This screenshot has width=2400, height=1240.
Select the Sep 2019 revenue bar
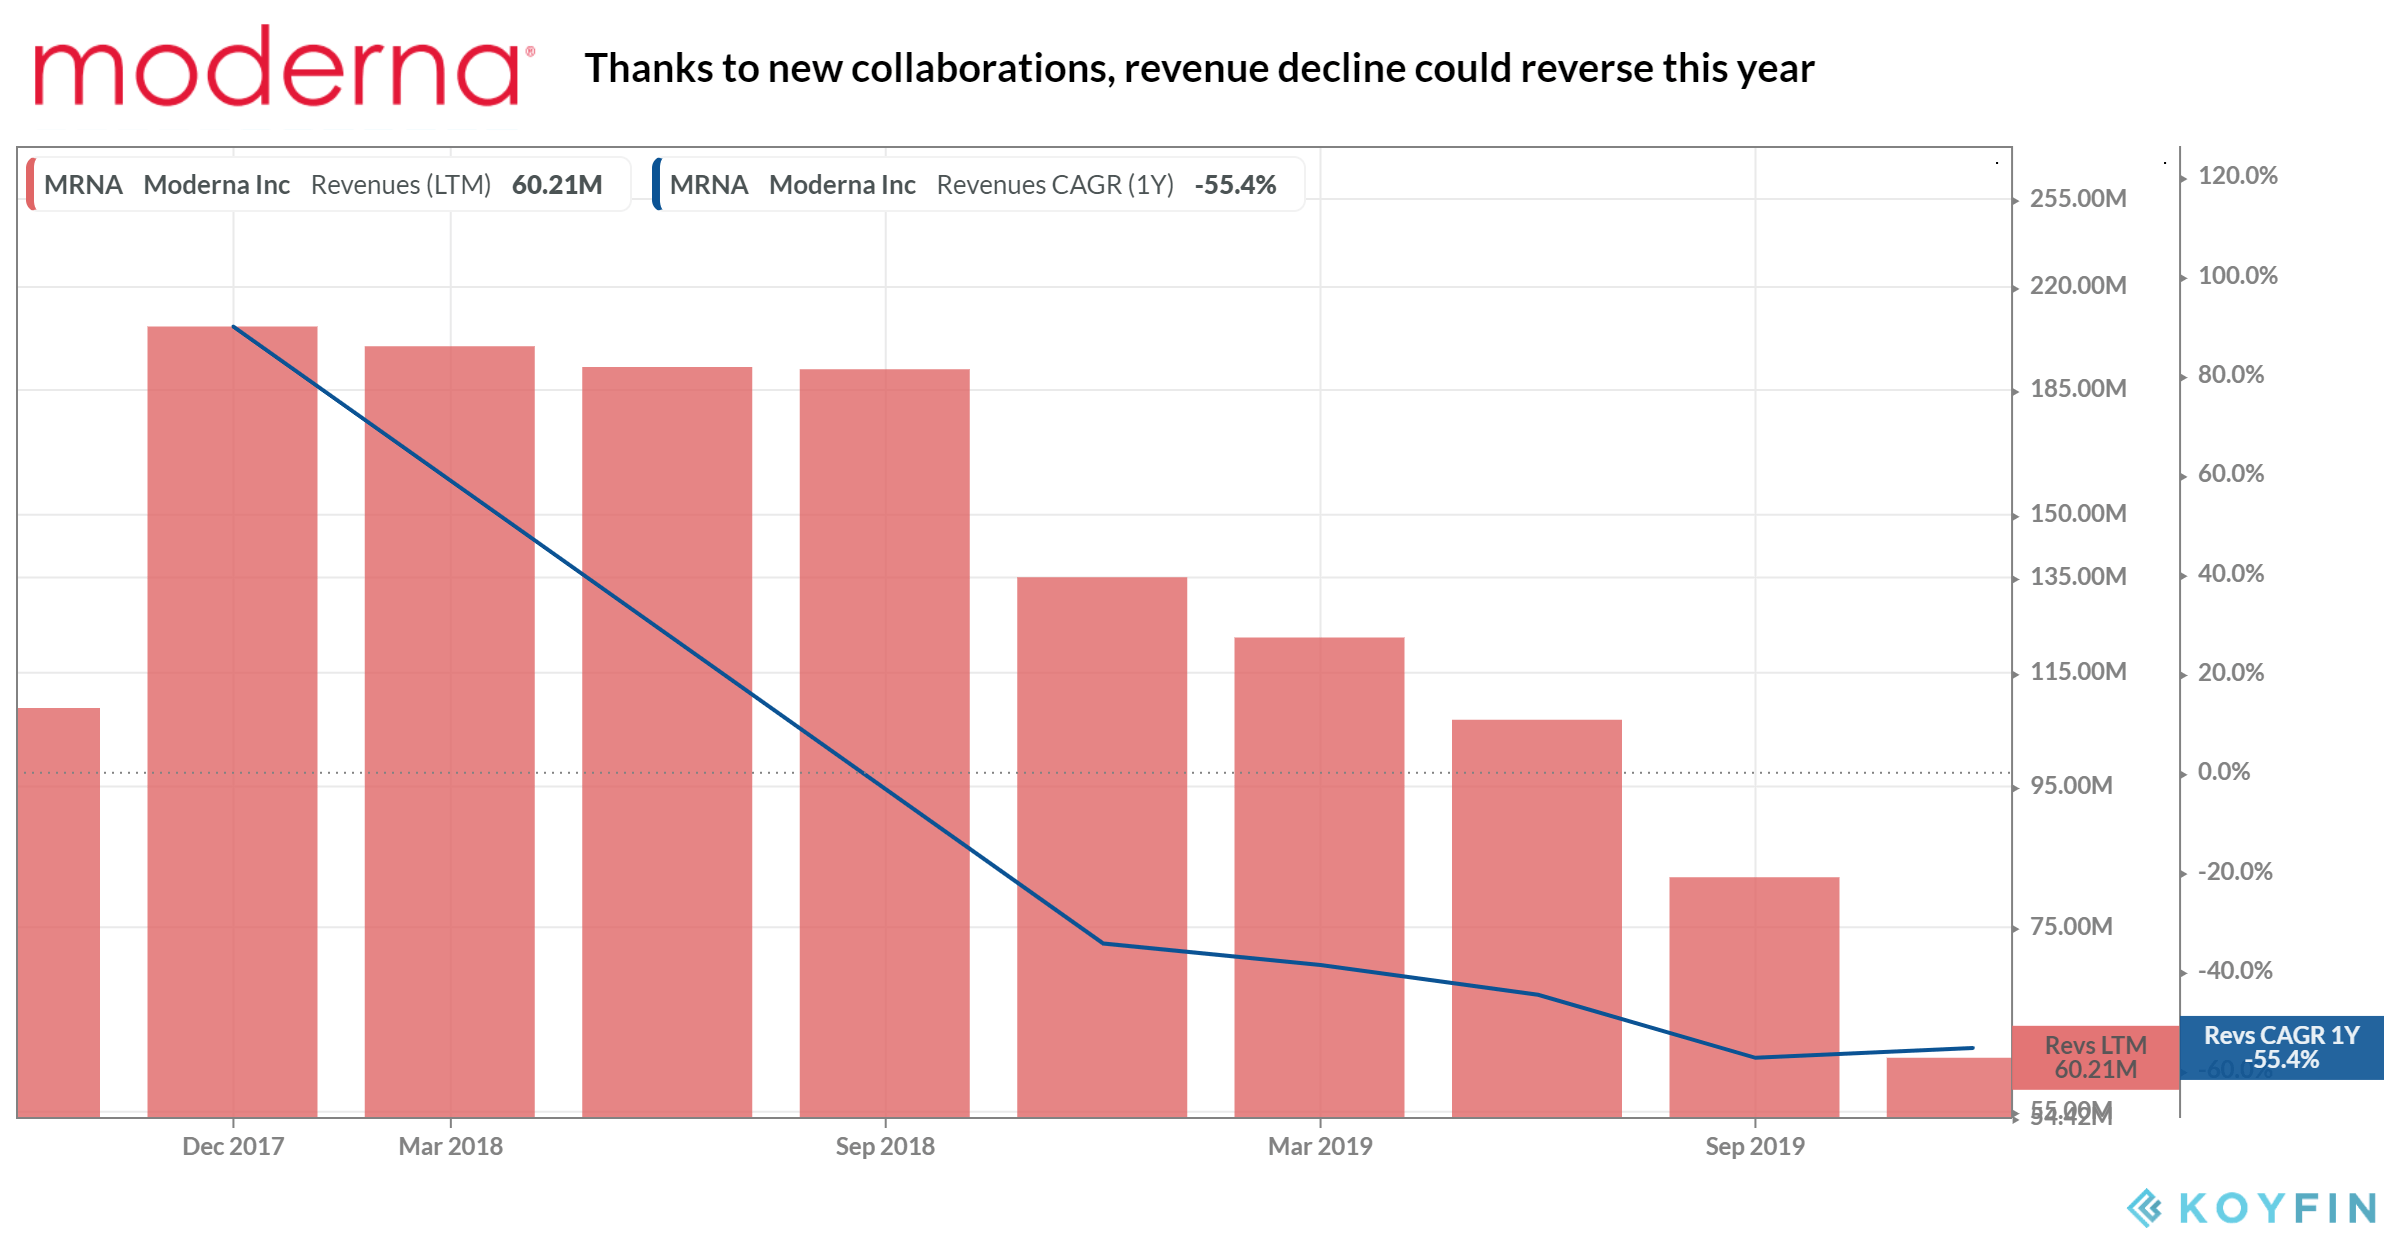point(1754,997)
